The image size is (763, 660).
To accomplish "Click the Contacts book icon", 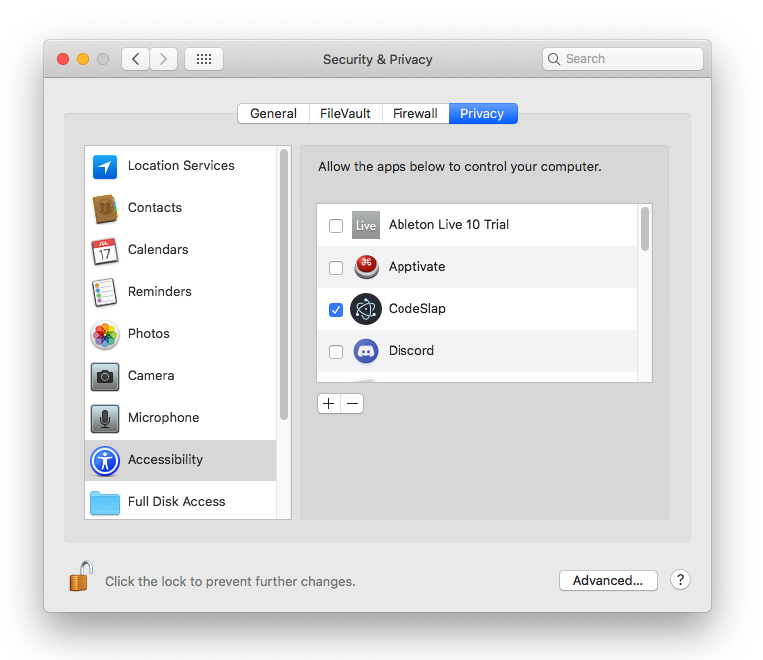I will (105, 209).
